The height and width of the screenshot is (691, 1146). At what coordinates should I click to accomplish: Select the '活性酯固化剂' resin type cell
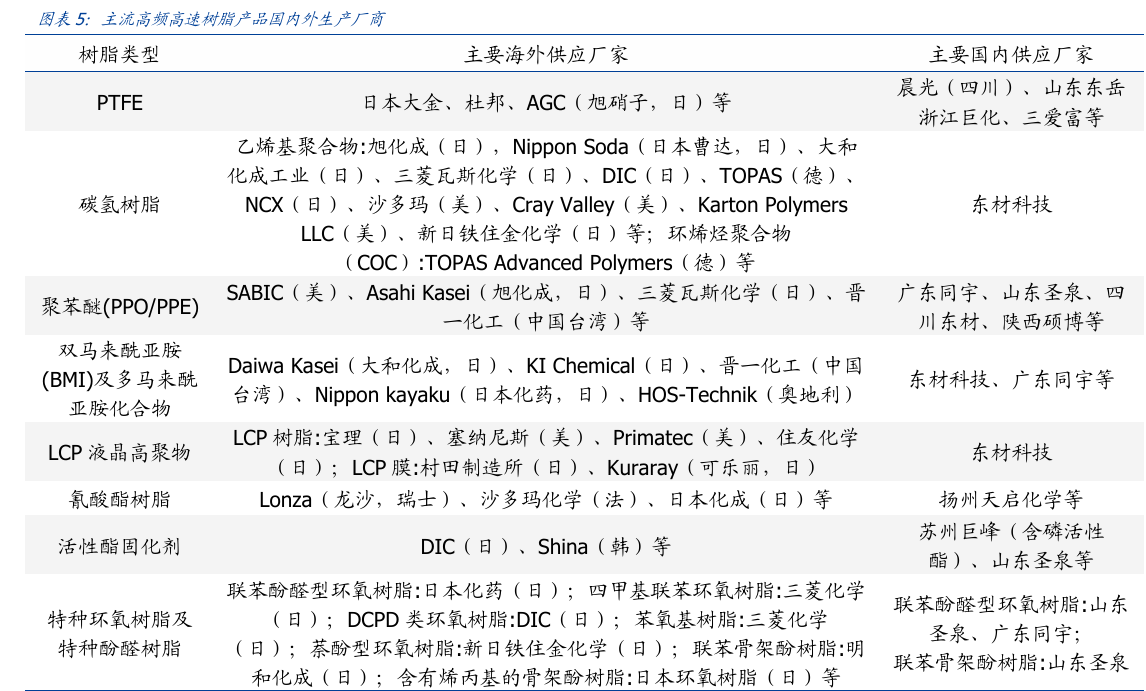pos(119,546)
